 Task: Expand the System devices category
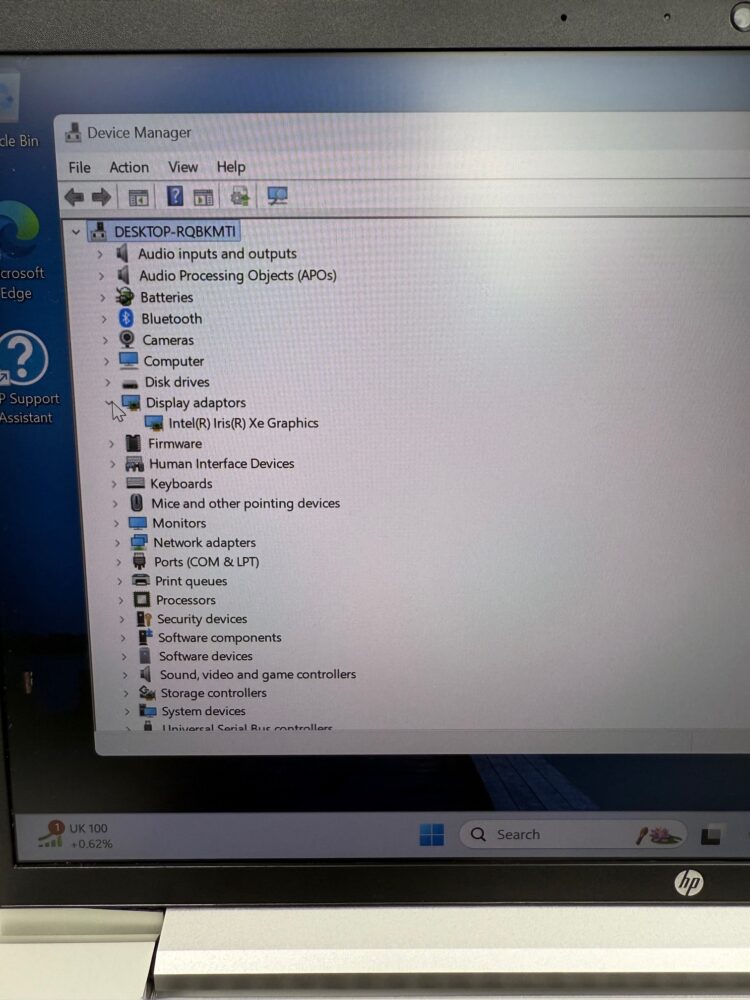click(127, 710)
